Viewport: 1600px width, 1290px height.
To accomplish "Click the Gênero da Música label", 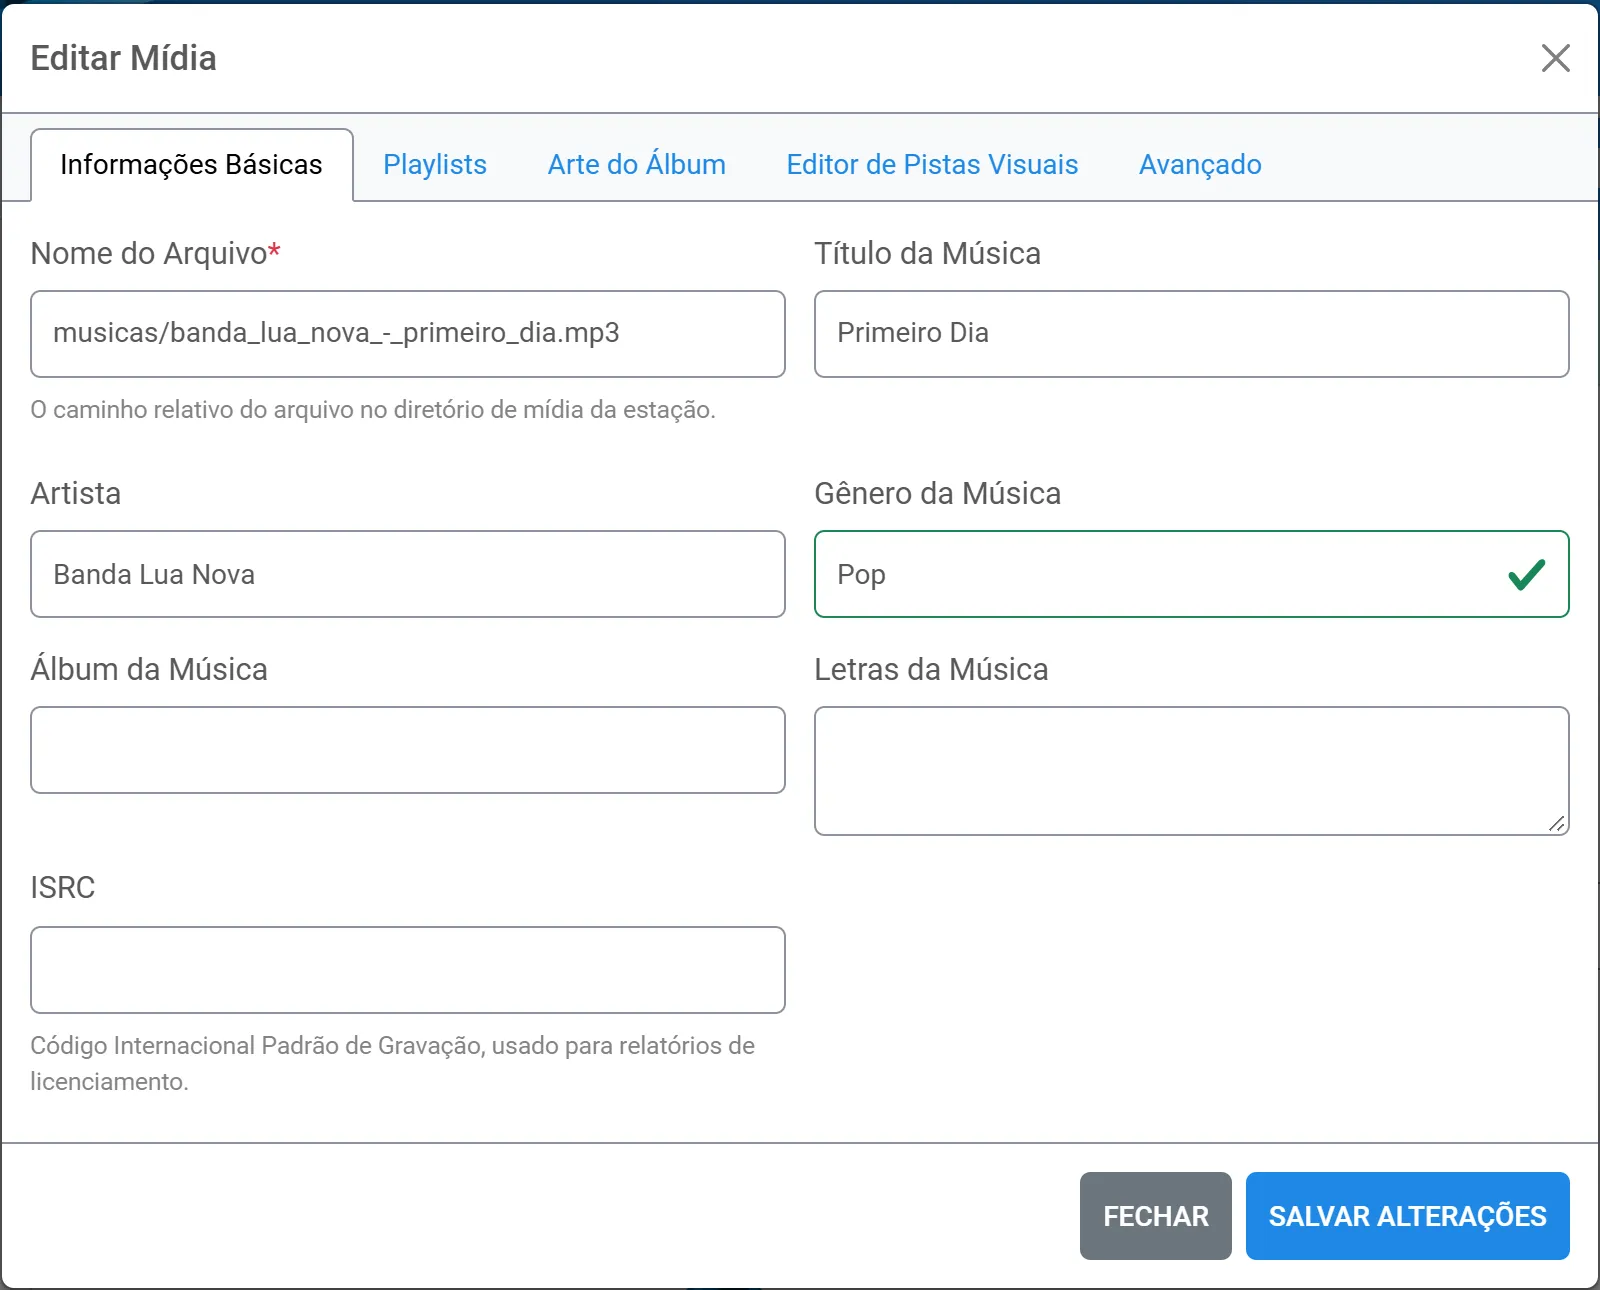I will point(938,494).
